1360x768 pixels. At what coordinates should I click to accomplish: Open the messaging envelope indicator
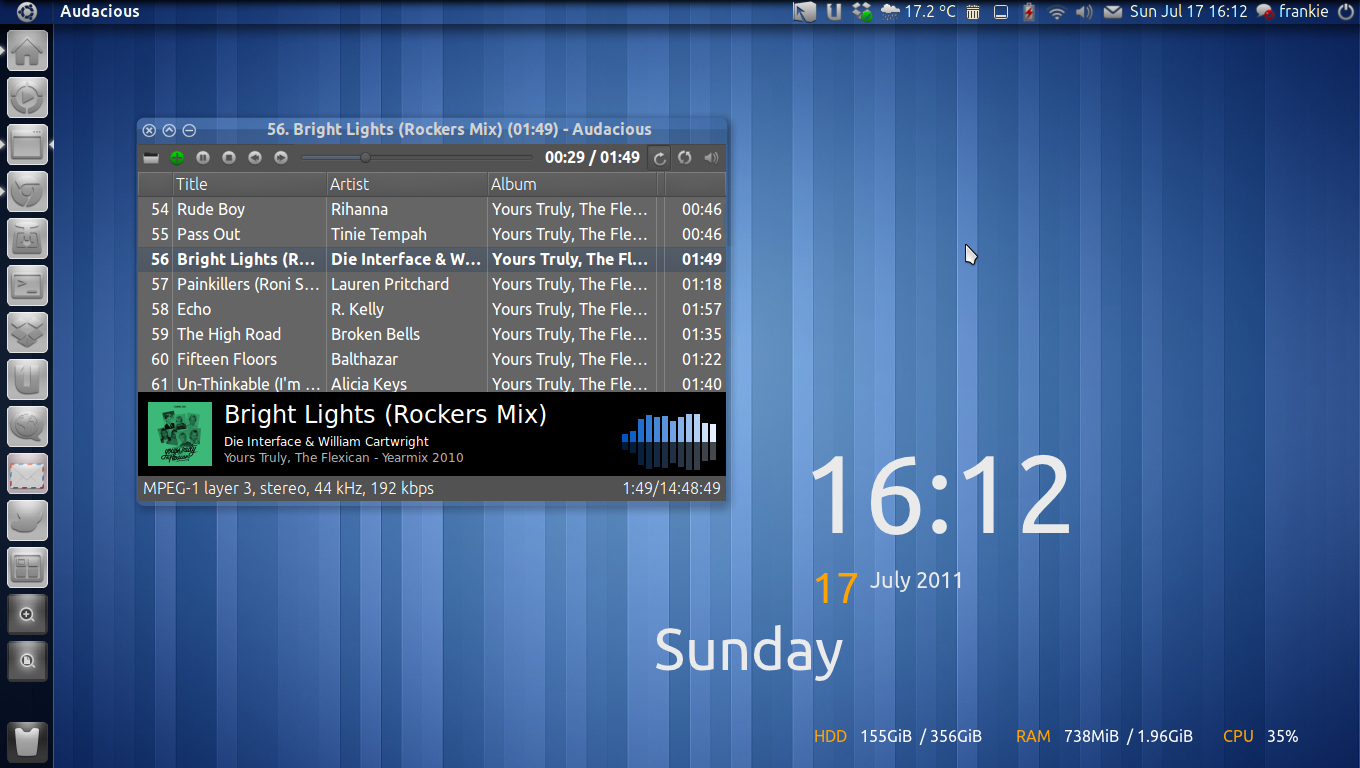[x=1112, y=12]
